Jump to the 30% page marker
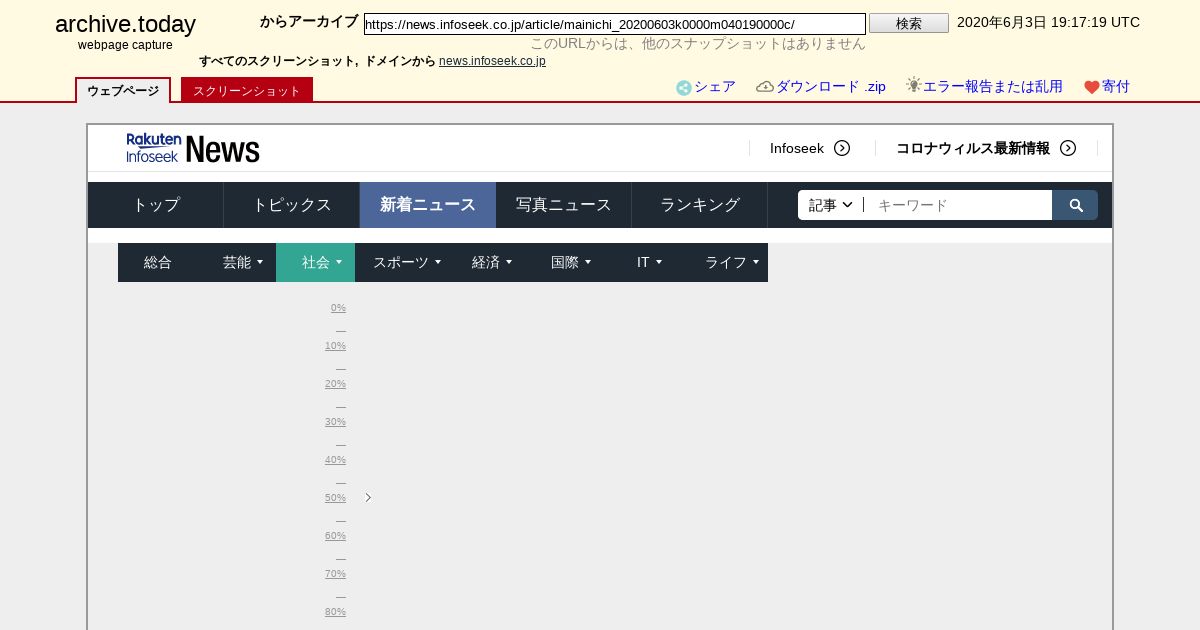This screenshot has width=1200, height=630. [335, 422]
